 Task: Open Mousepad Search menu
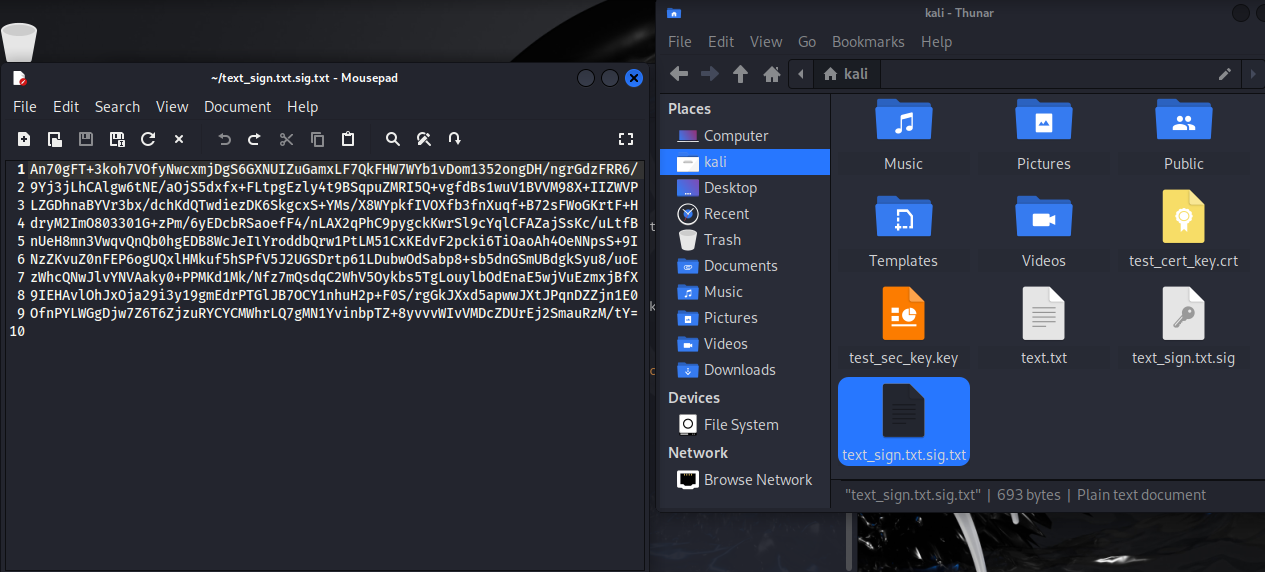tap(117, 107)
